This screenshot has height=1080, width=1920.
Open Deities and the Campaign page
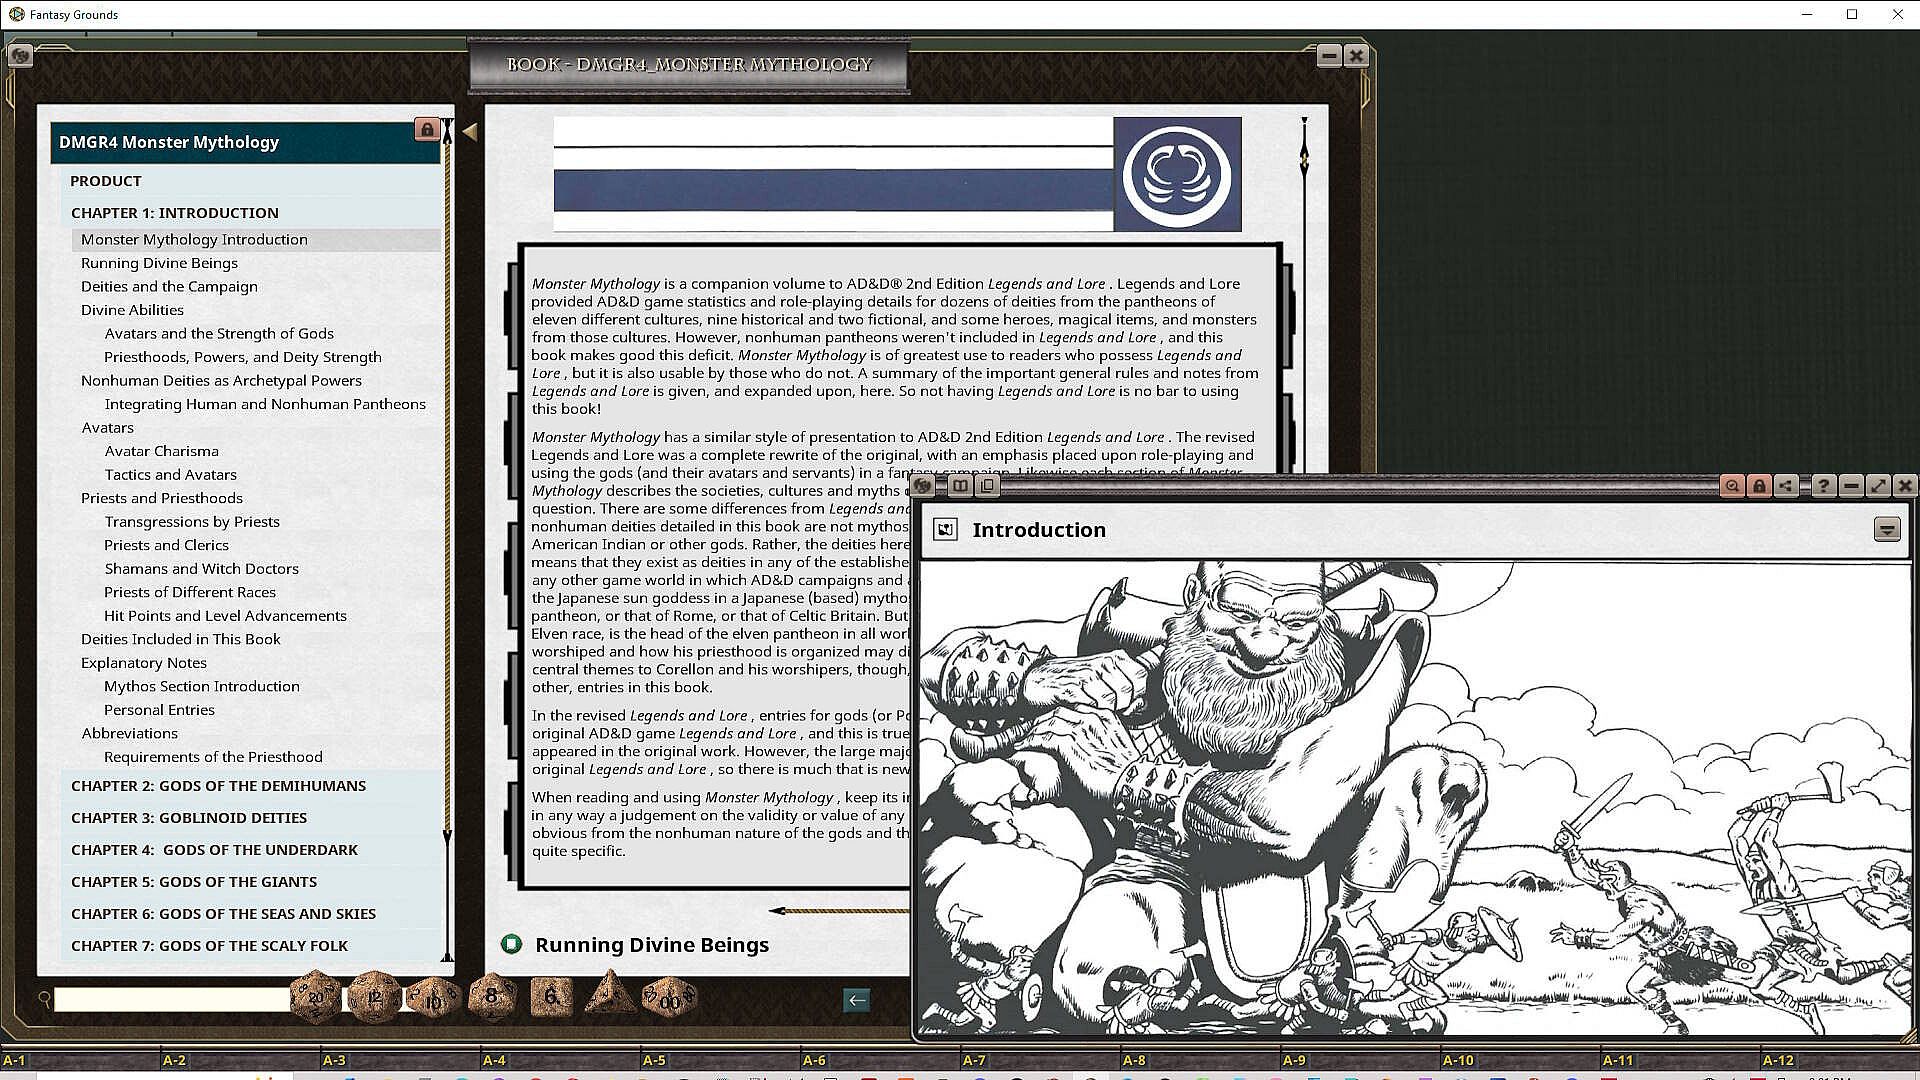click(x=169, y=287)
